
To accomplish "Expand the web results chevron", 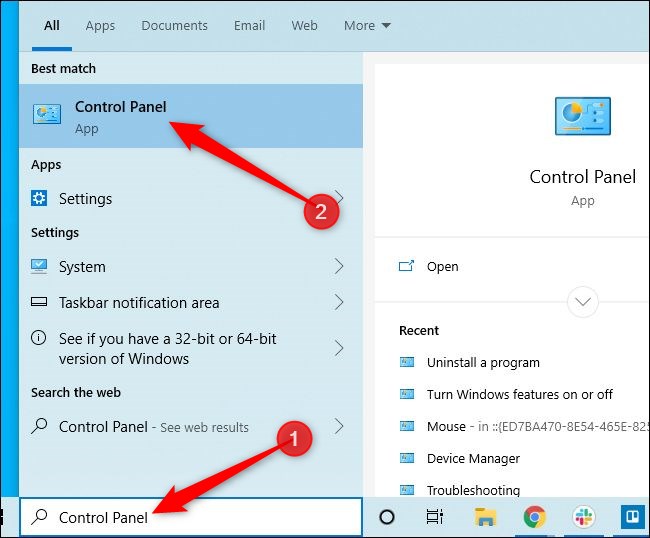I will pyautogui.click(x=339, y=426).
